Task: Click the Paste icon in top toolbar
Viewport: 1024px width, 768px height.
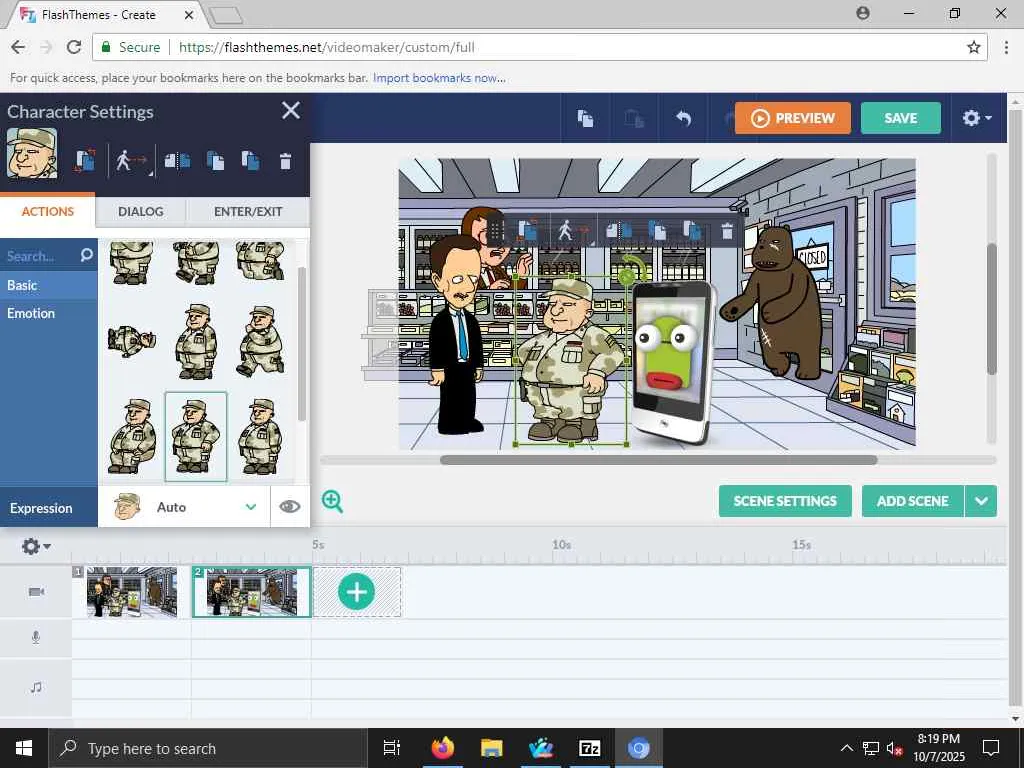Action: (x=634, y=118)
